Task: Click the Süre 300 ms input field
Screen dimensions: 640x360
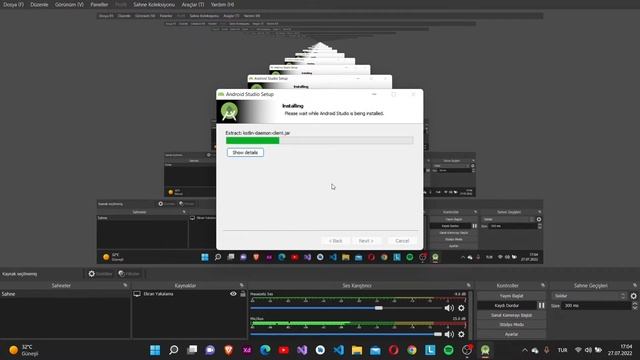Action: (597, 306)
